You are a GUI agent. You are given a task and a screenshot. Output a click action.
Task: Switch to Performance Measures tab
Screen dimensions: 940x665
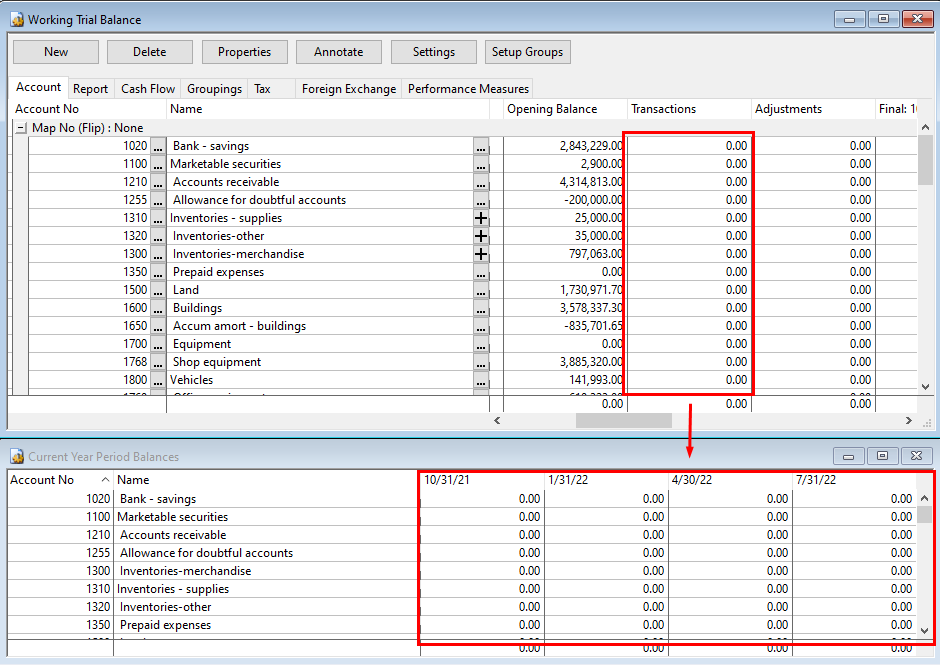coord(468,89)
